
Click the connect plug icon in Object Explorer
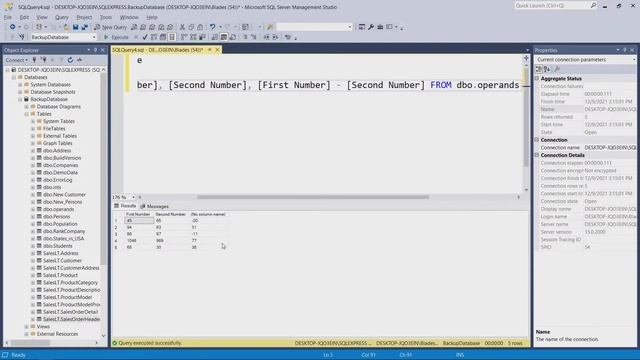34,60
